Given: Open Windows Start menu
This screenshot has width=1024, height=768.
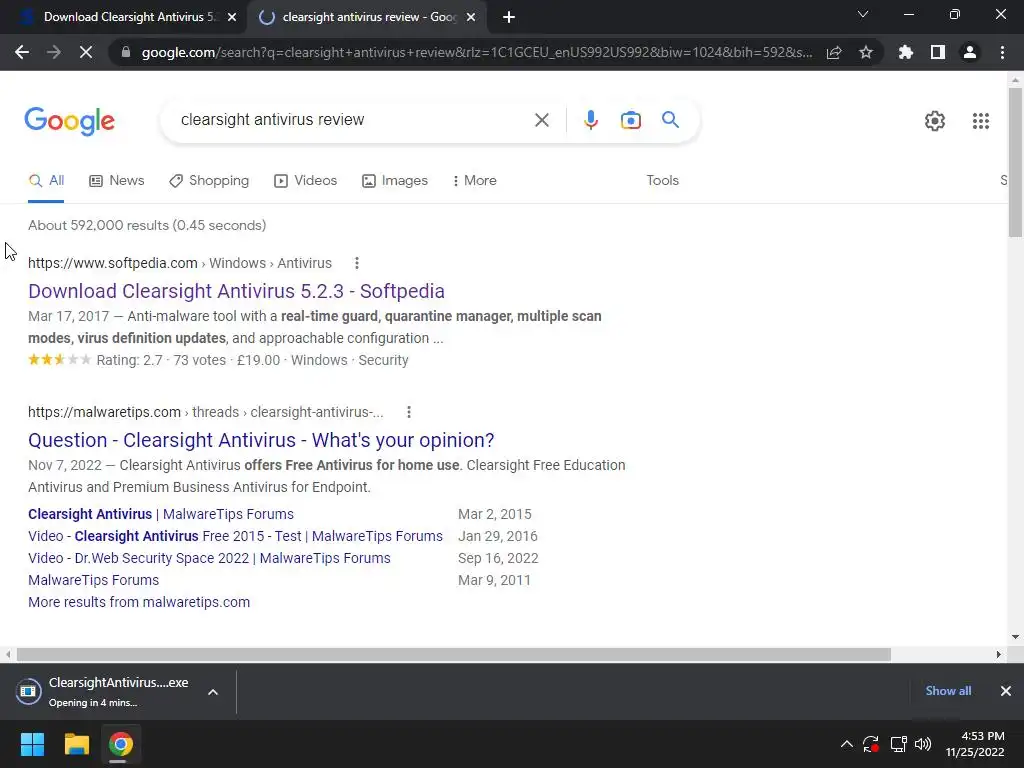Looking at the screenshot, I should [32, 744].
